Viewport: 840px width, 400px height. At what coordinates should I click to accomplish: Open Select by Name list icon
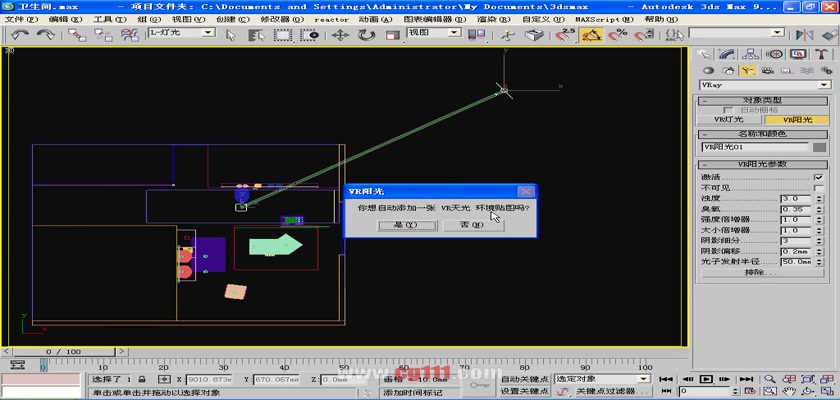257,35
